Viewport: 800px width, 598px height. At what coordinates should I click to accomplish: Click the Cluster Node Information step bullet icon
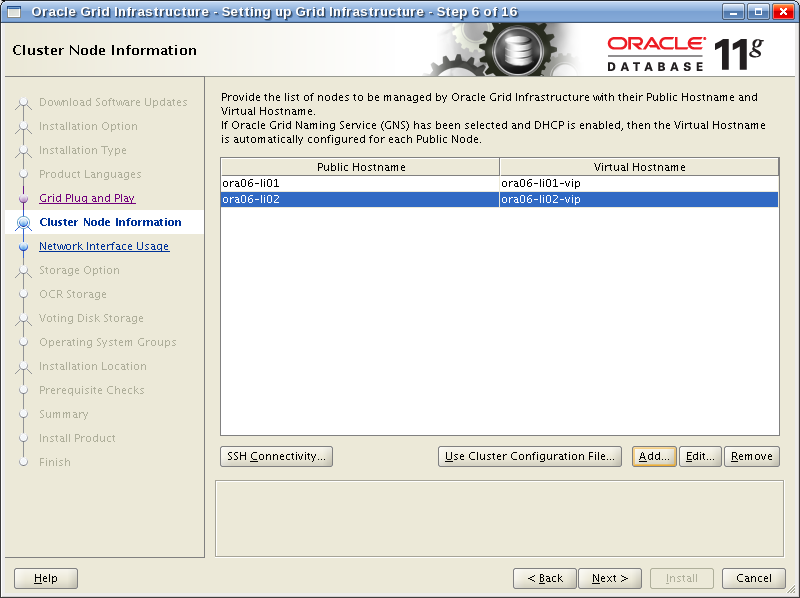(x=24, y=223)
